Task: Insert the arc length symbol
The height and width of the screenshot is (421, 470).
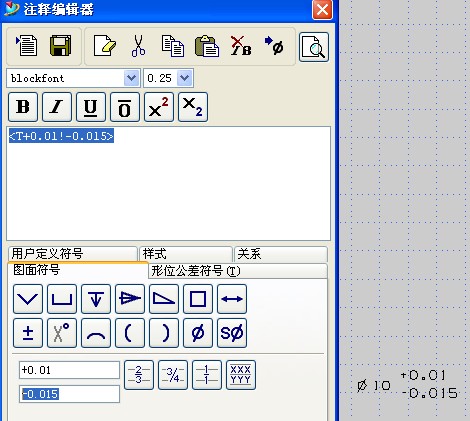Action: pos(96,333)
